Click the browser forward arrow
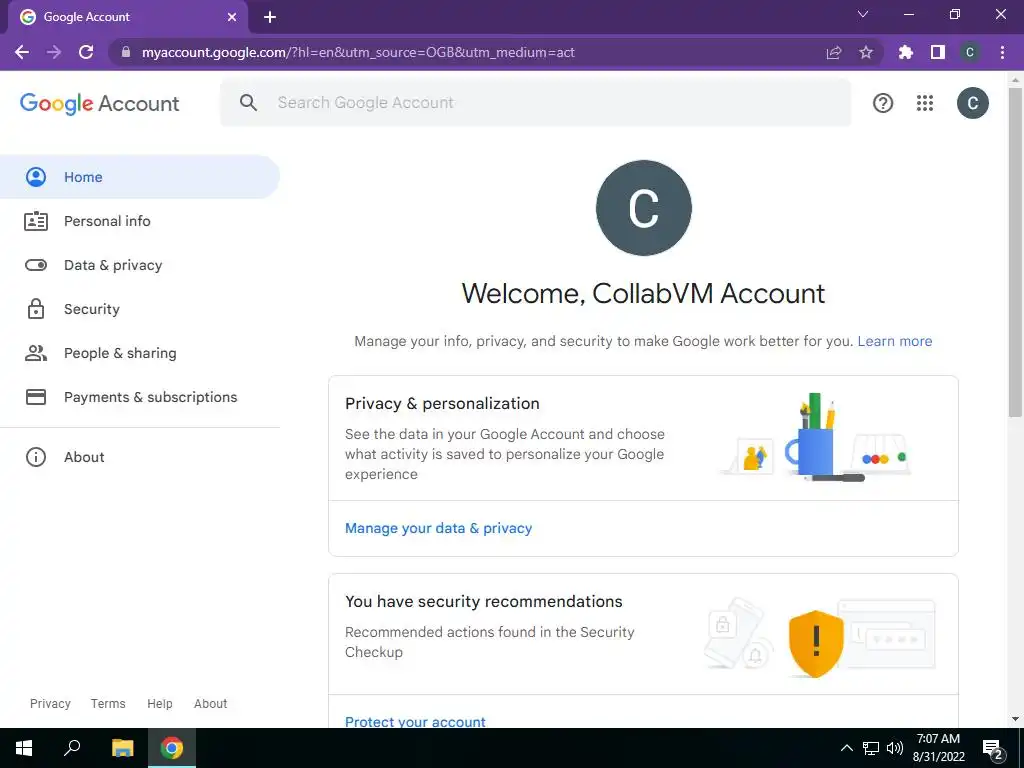1024x768 pixels. click(x=54, y=52)
